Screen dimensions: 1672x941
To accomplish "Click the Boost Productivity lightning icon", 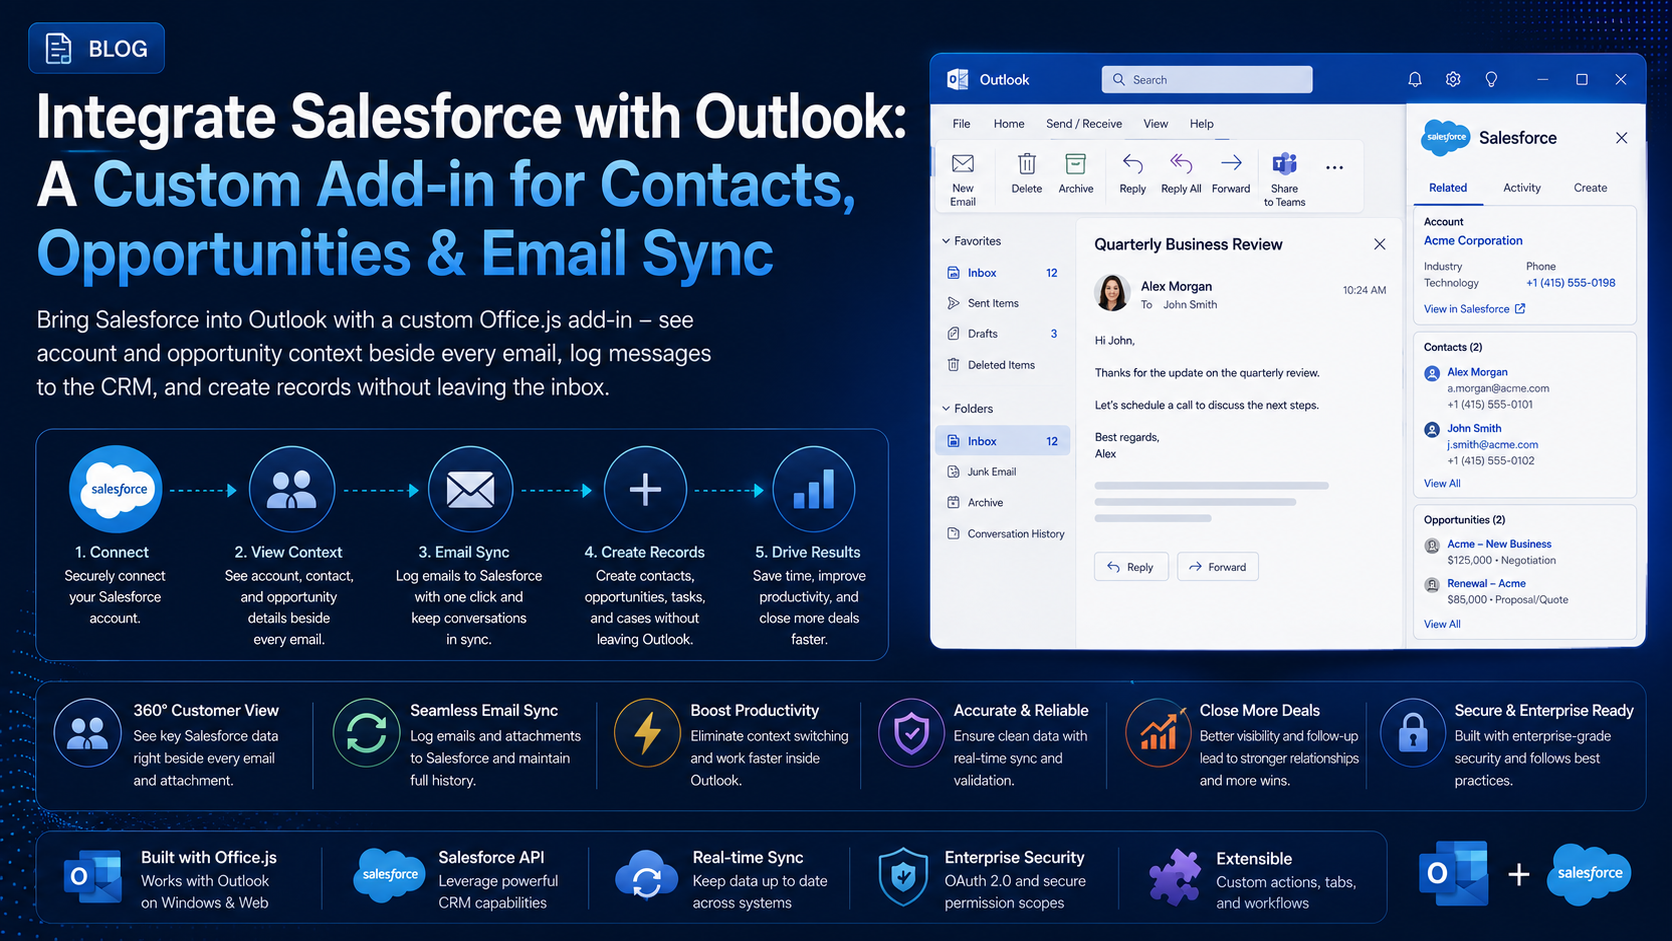I will click(647, 733).
